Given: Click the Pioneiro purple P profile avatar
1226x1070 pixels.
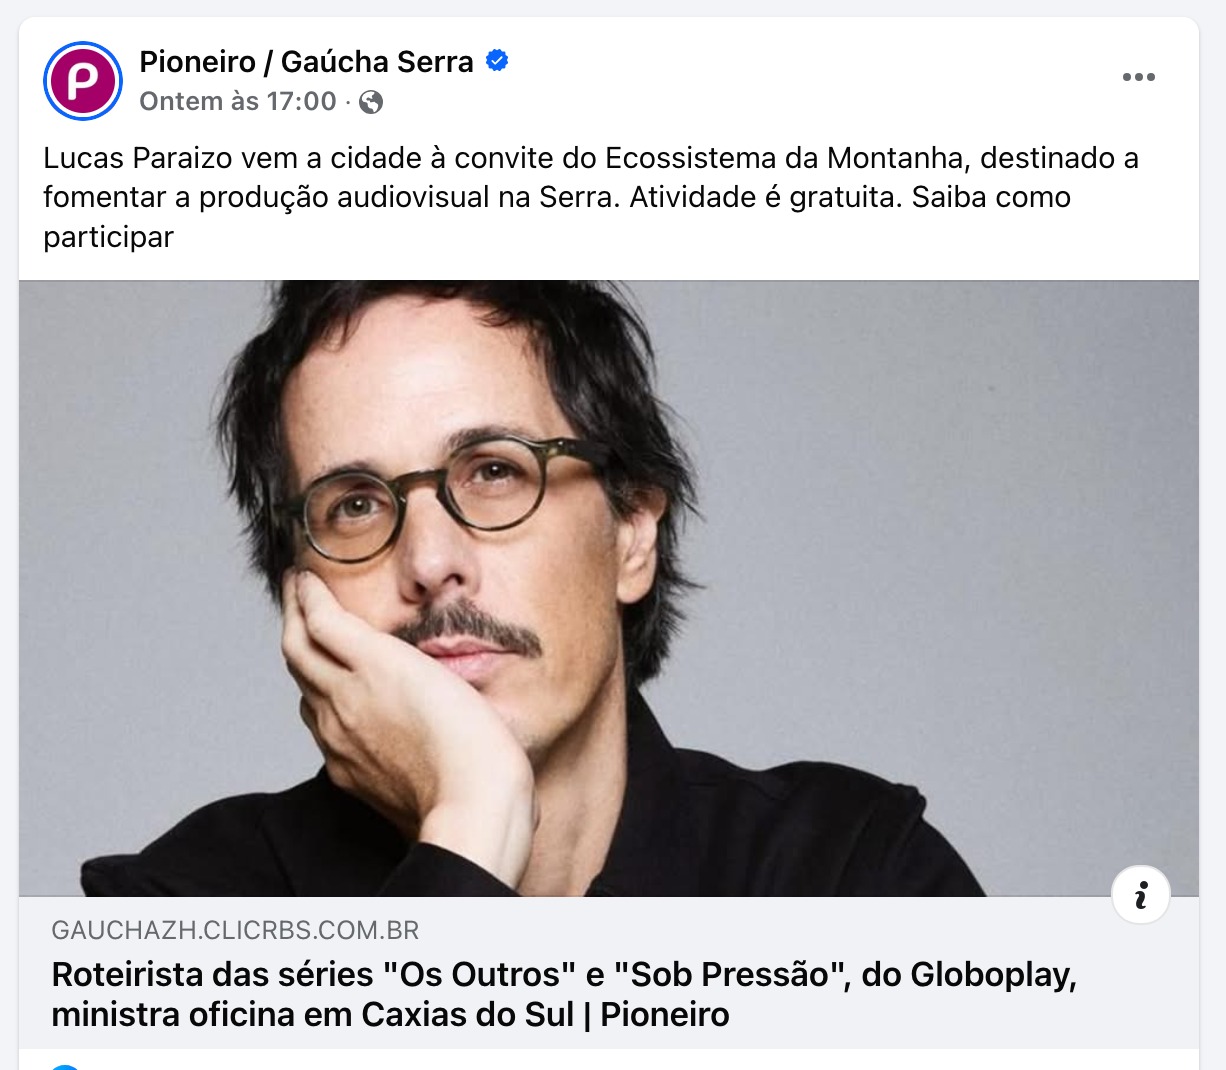Looking at the screenshot, I should (x=83, y=81).
